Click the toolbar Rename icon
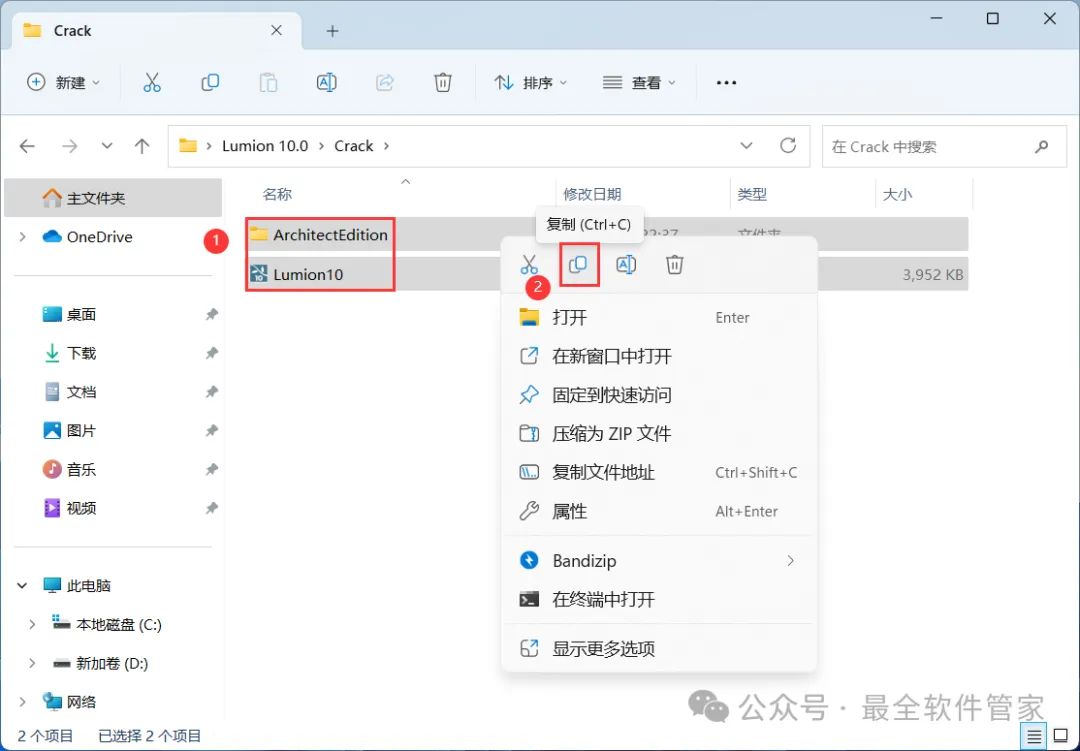 click(326, 83)
